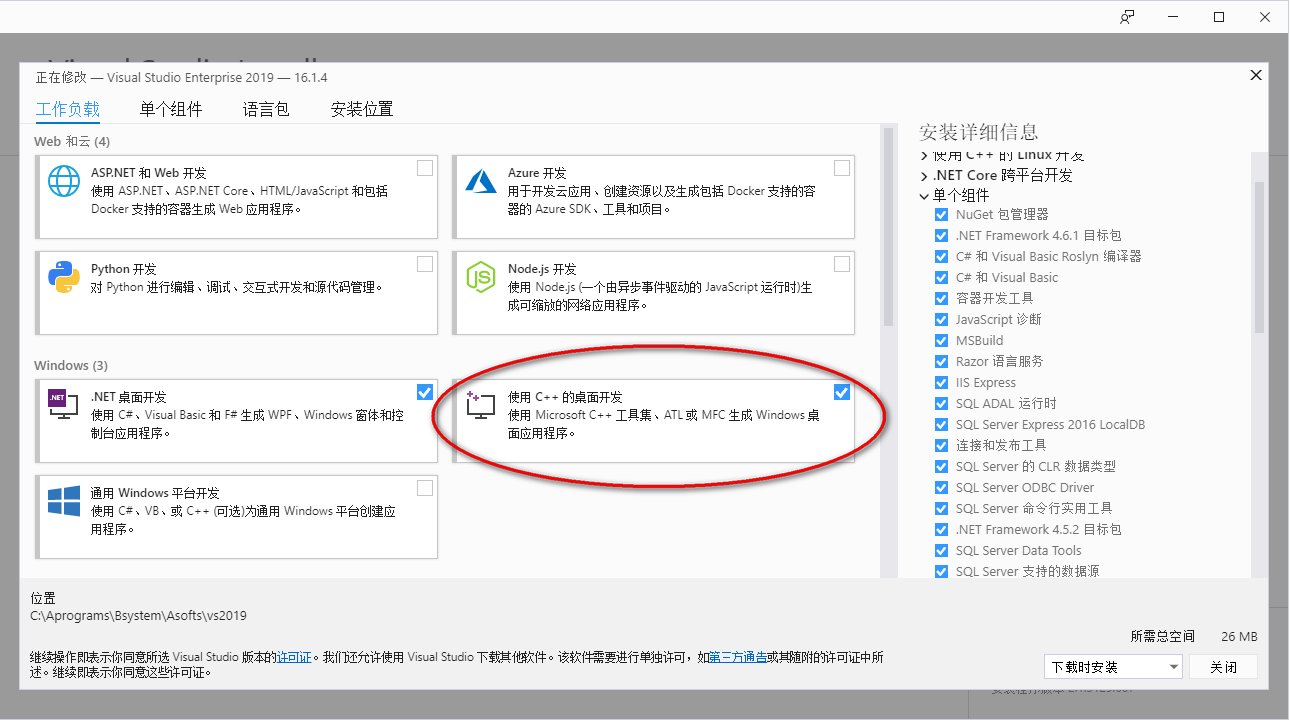Disable the .NET 桌面开发 checkbox
Screen dimensions: 1290x720
point(424,391)
